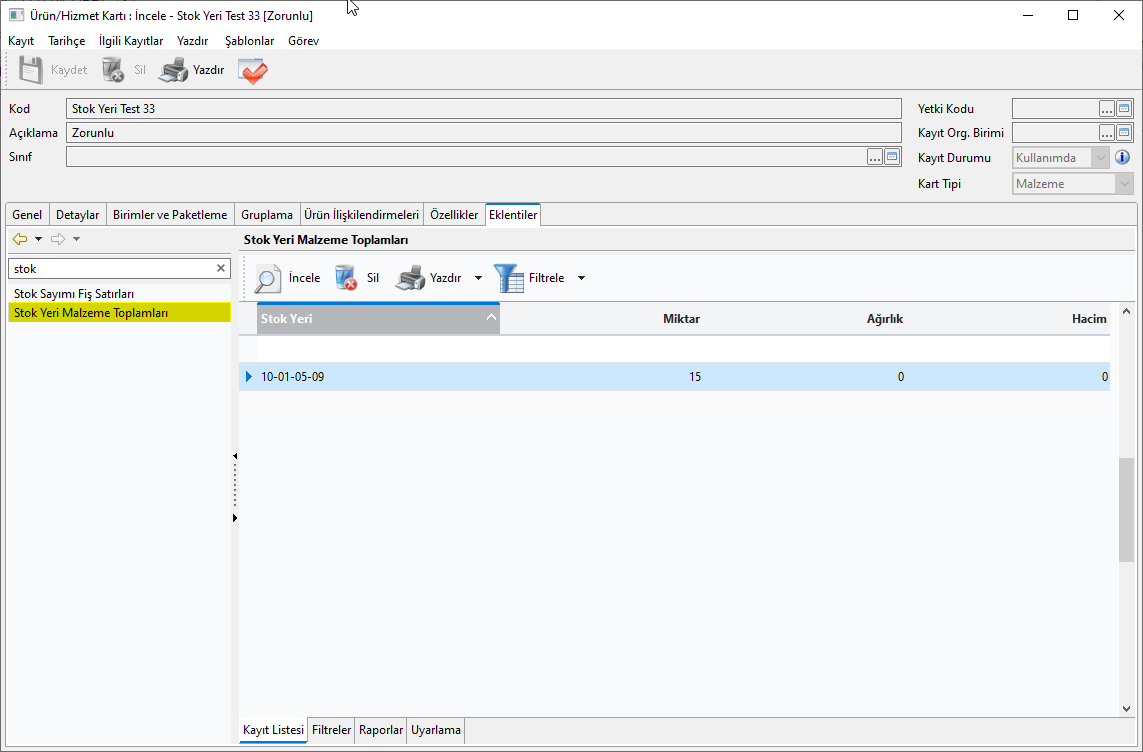Open the İlgili Kayıtlar menu
Image resolution: width=1143 pixels, height=752 pixels.
[x=131, y=41]
